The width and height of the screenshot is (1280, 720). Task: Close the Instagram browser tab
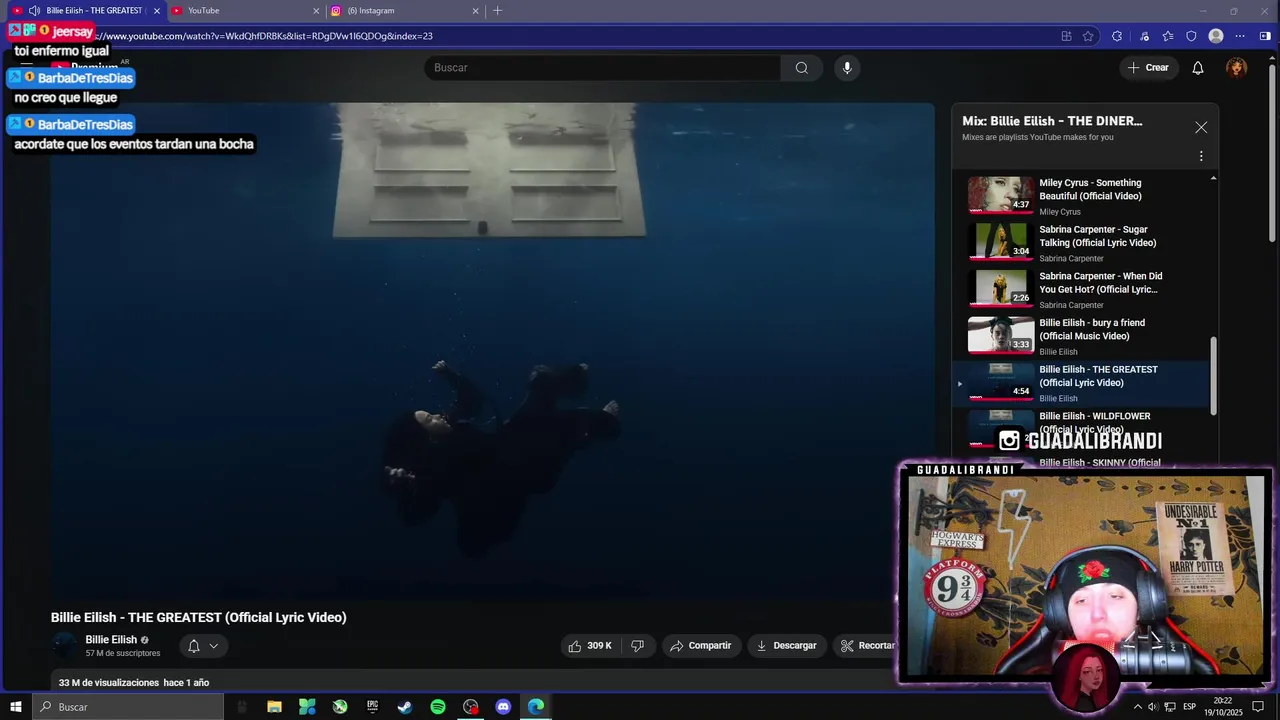476,11
